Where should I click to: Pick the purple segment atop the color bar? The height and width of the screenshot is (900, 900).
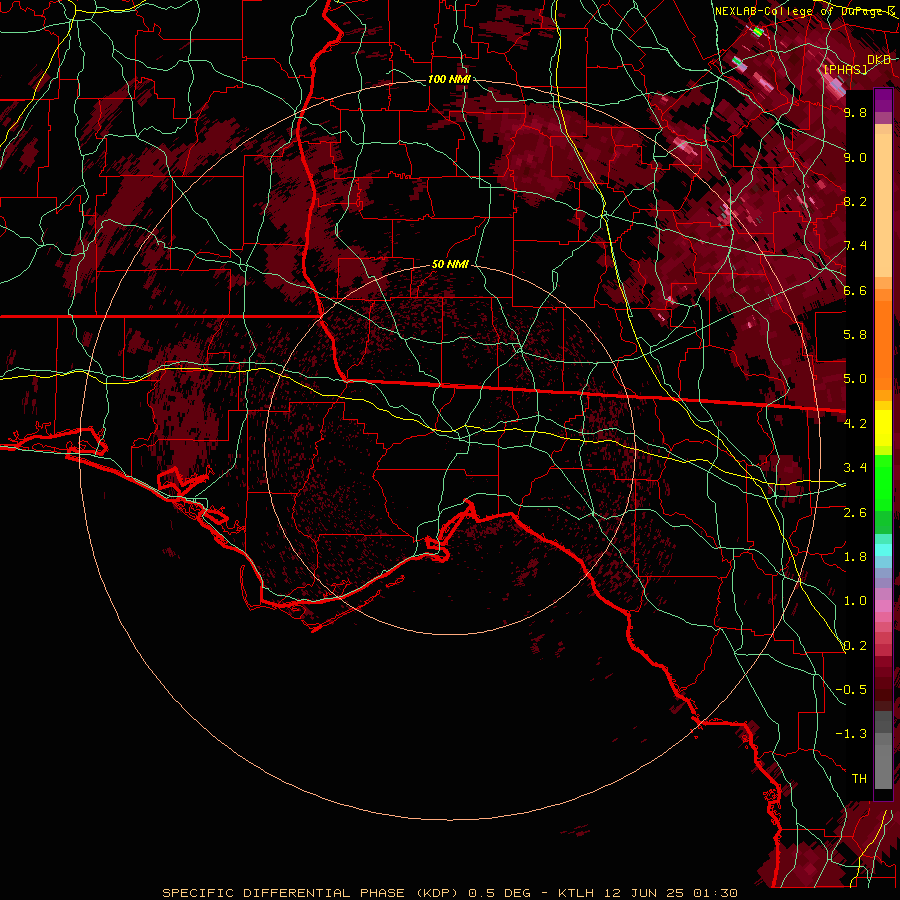point(883,100)
